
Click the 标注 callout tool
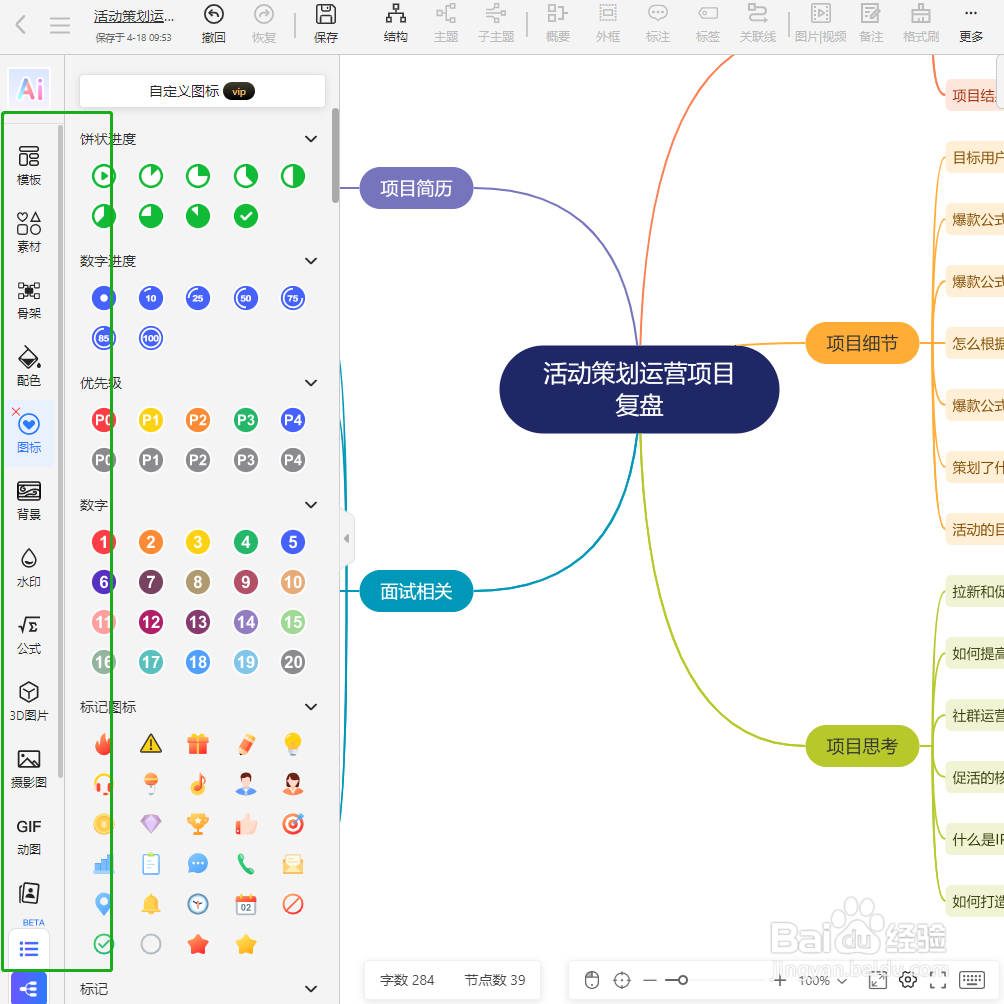[x=658, y=24]
